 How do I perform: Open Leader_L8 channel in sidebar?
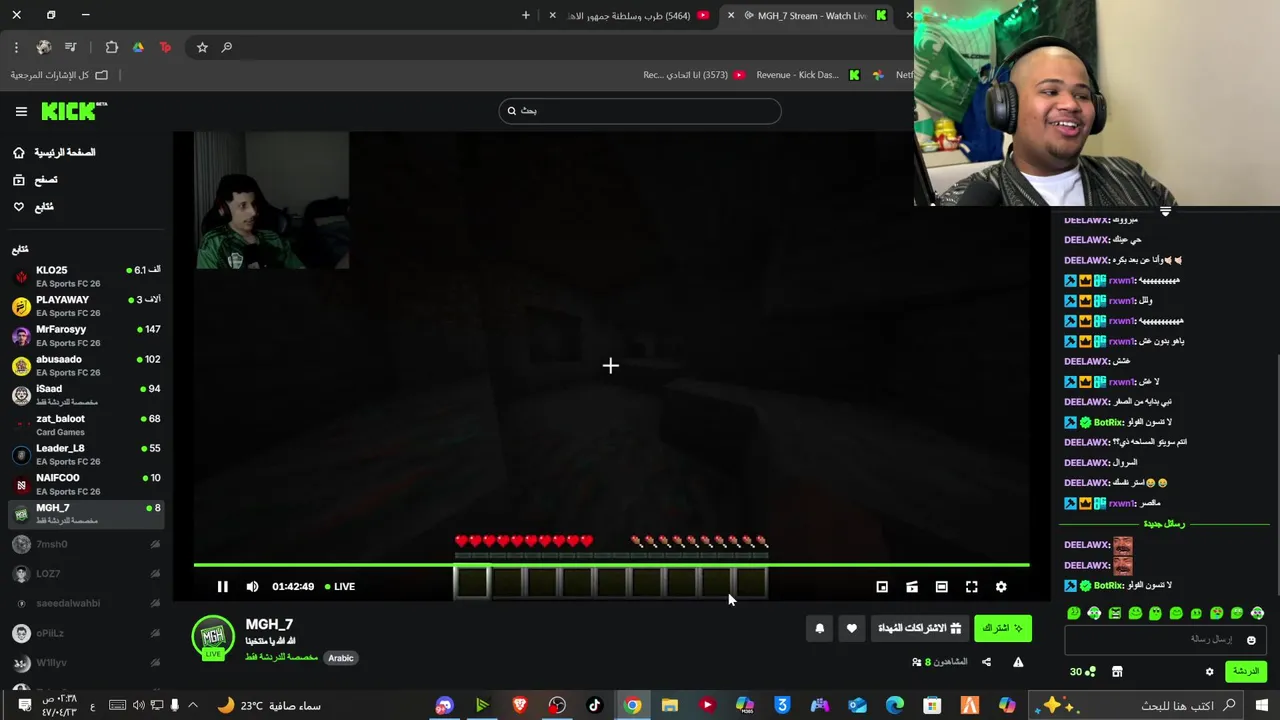click(86, 454)
